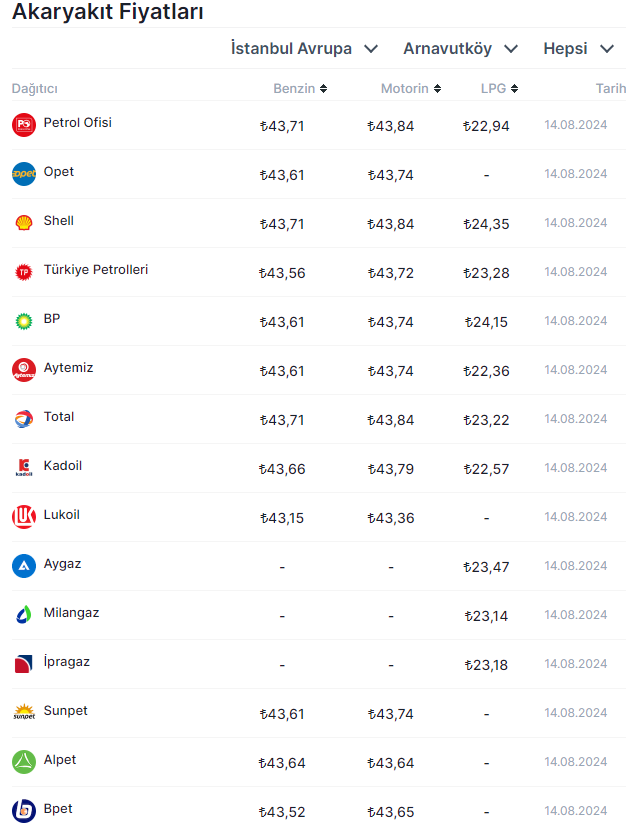Click the Sunpet logo icon
This screenshot has width=626, height=823.
tap(23, 713)
